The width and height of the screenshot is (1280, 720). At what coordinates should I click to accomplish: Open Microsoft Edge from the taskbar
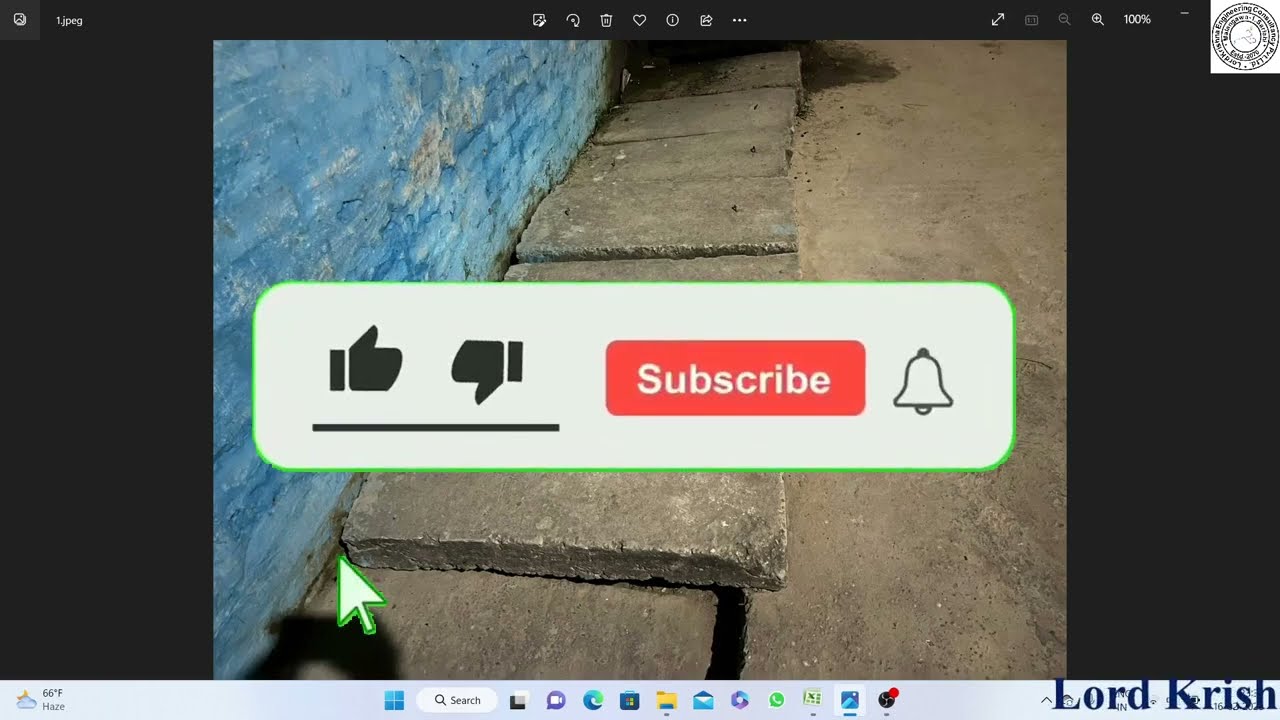pyautogui.click(x=593, y=700)
